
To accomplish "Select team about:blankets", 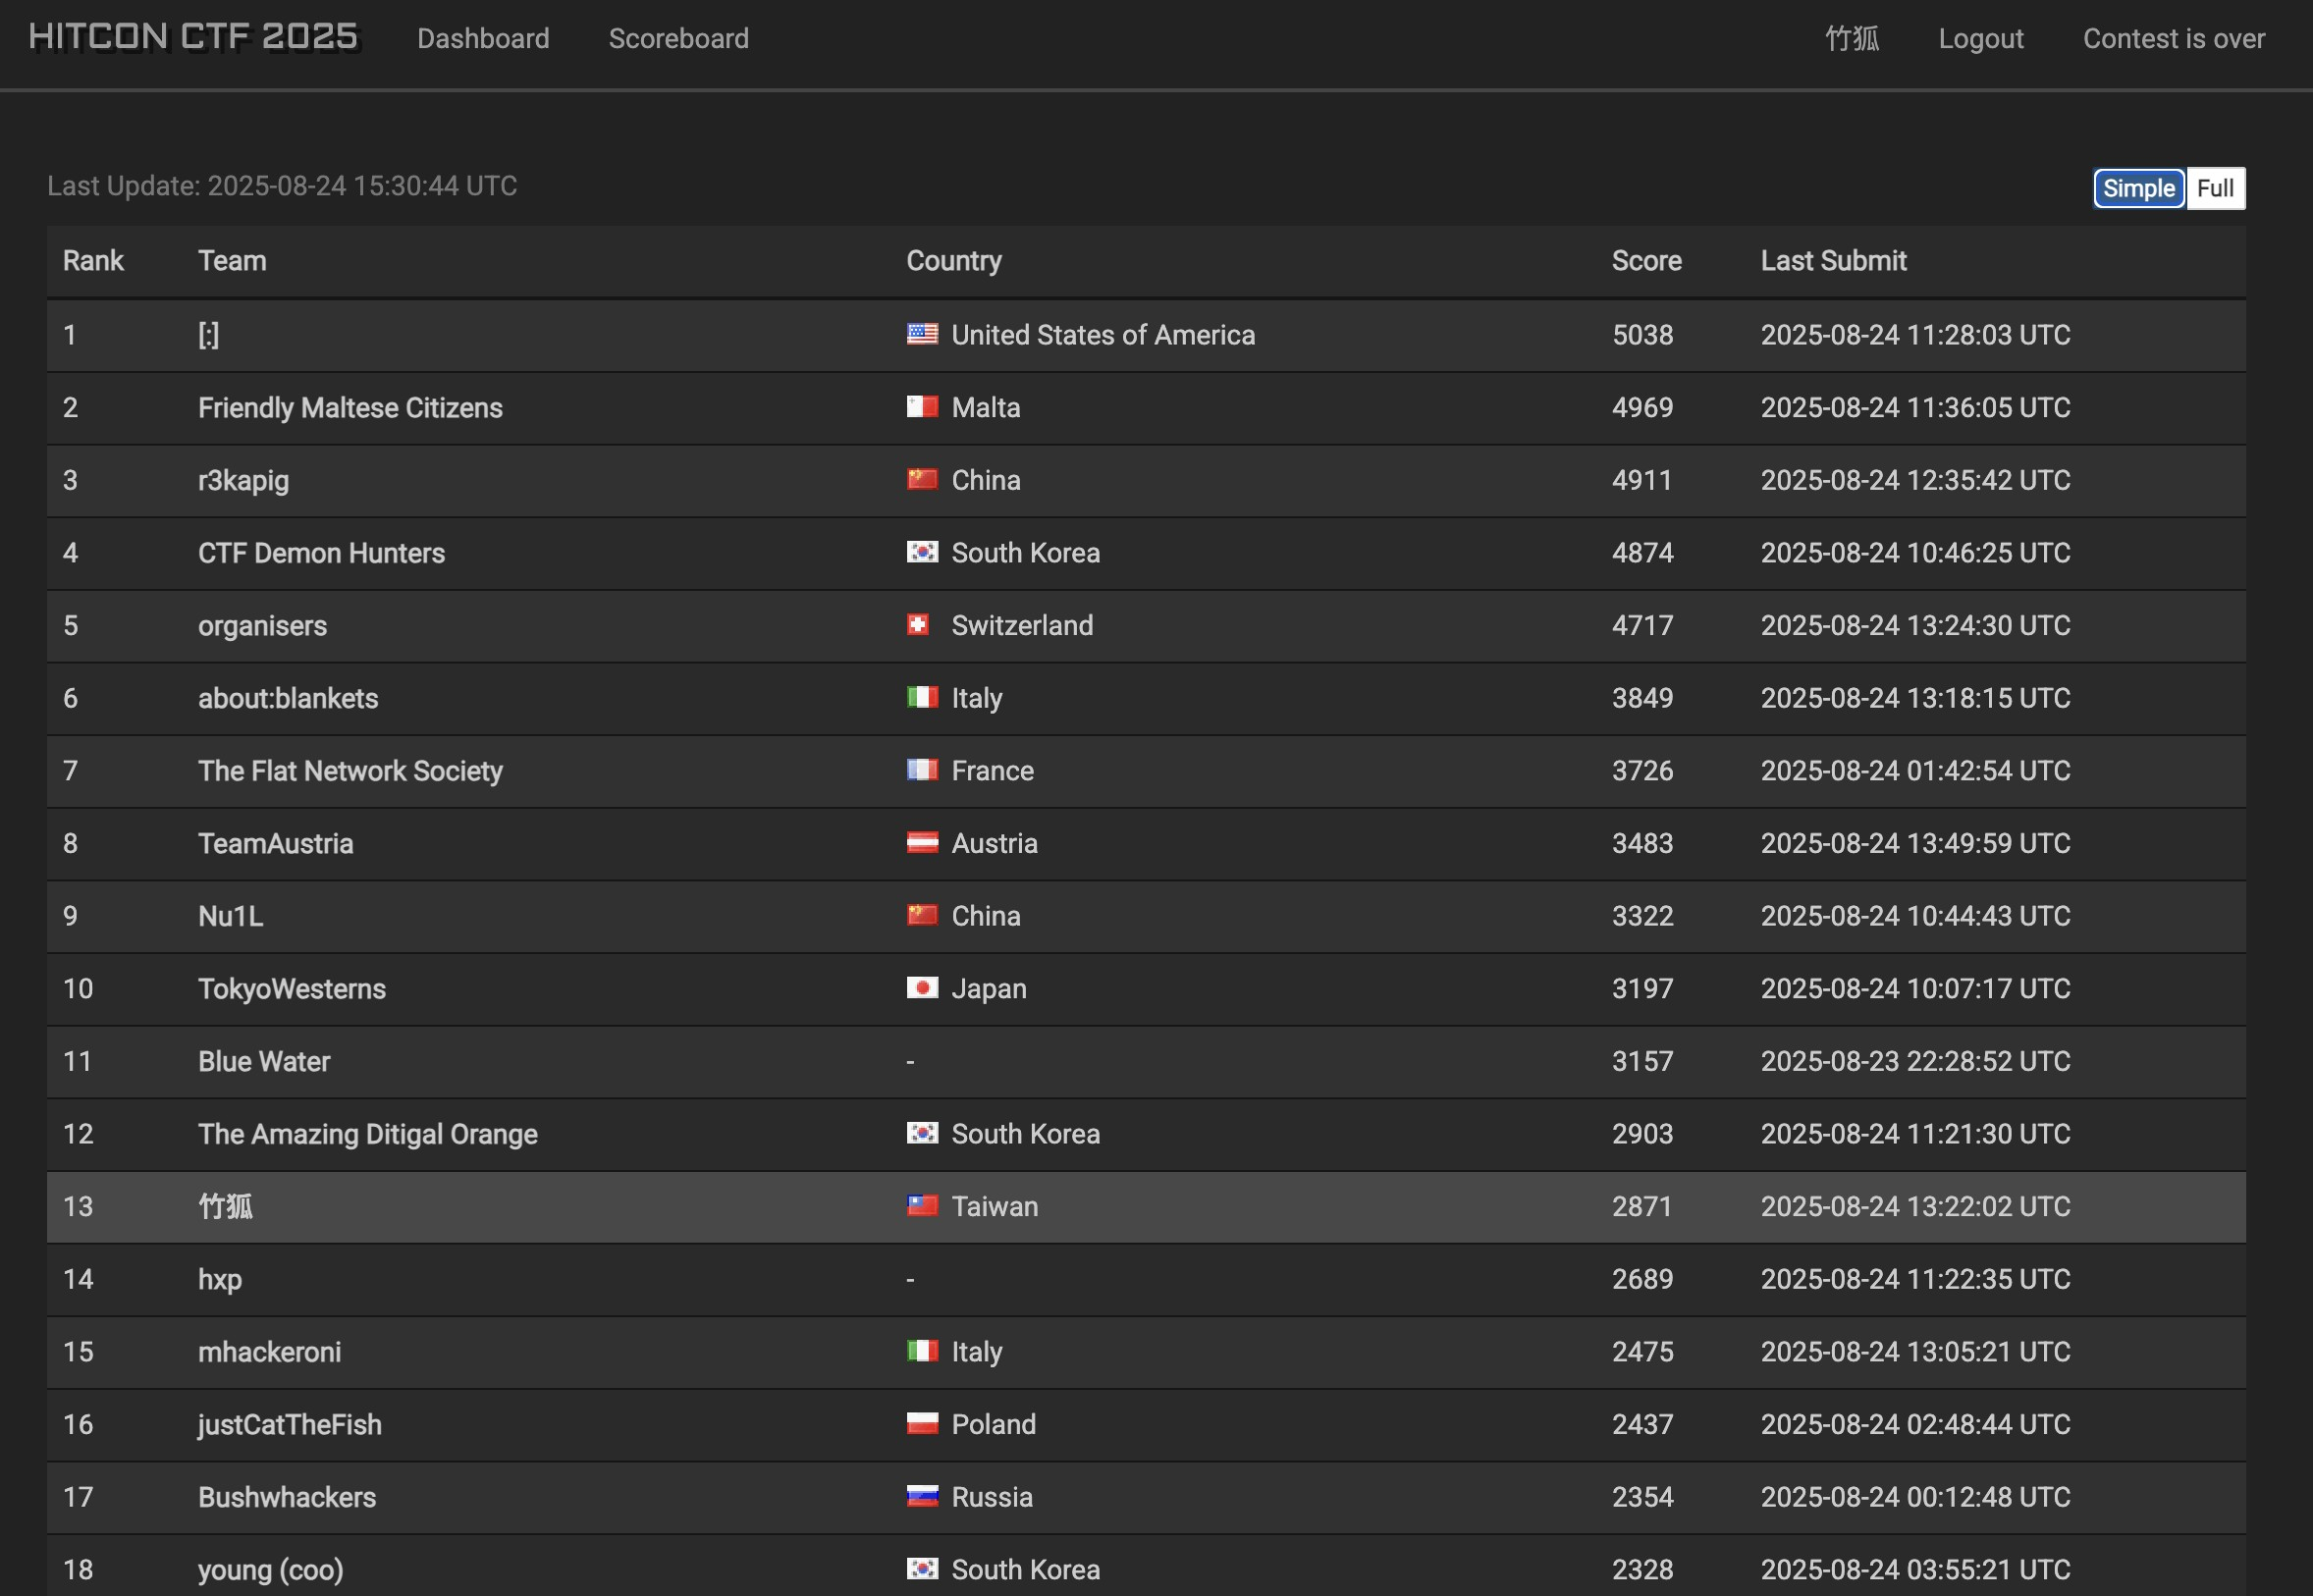I will (x=288, y=698).
